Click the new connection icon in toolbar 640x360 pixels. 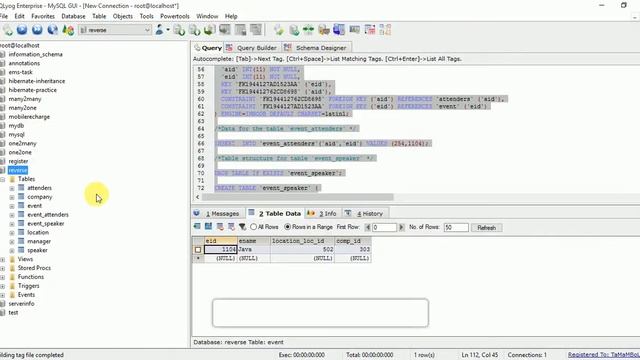point(7,30)
